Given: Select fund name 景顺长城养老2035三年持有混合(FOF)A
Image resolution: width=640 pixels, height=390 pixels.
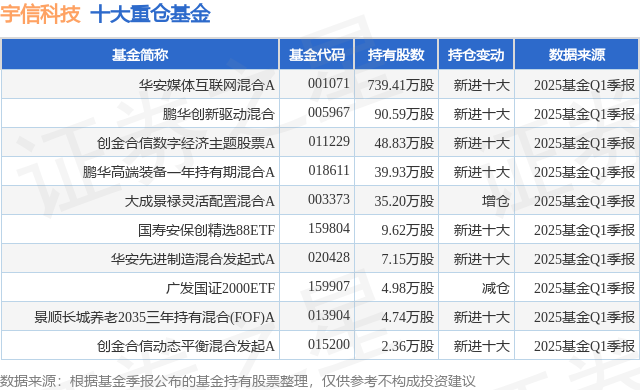Looking at the screenshot, I should pyautogui.click(x=154, y=317).
